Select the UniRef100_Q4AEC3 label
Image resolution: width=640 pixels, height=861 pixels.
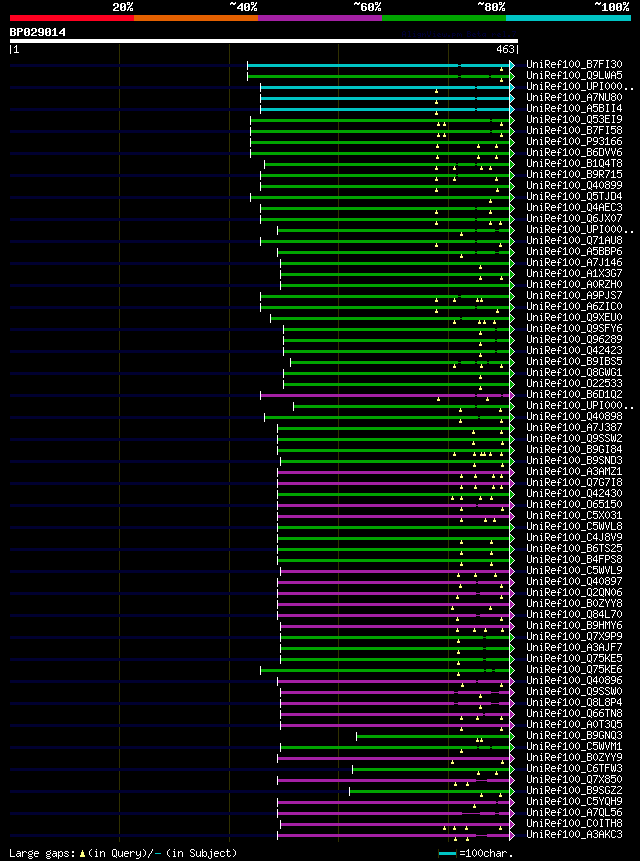[575, 208]
